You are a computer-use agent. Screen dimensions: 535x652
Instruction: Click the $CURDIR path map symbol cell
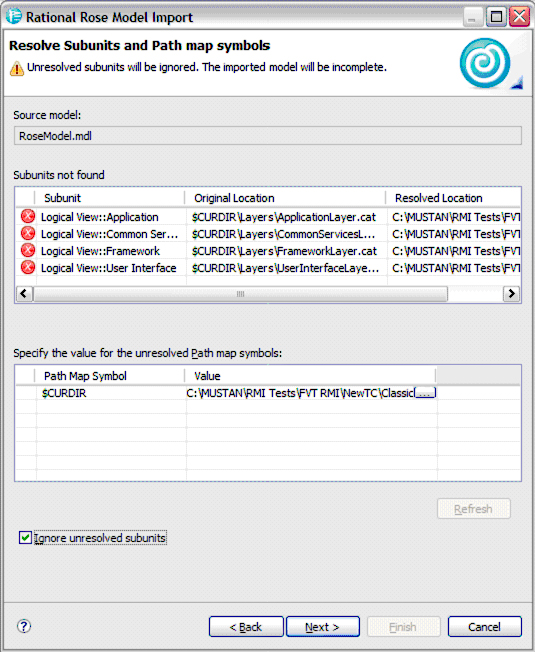tap(64, 393)
